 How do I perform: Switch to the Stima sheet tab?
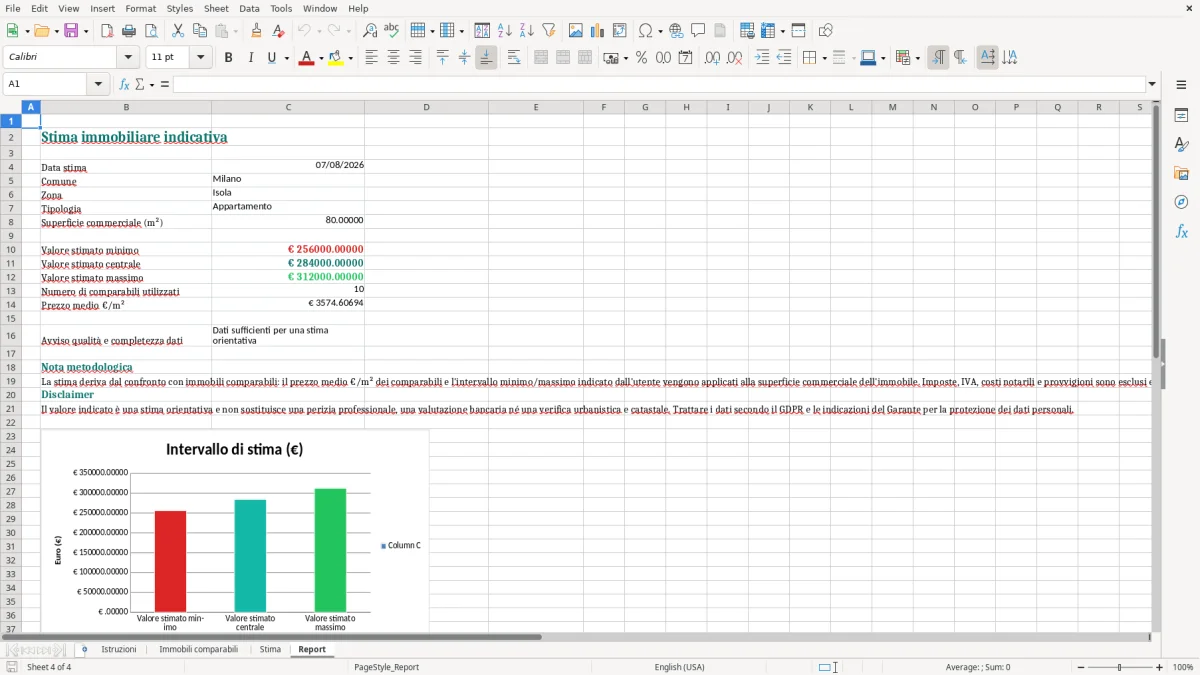(270, 649)
